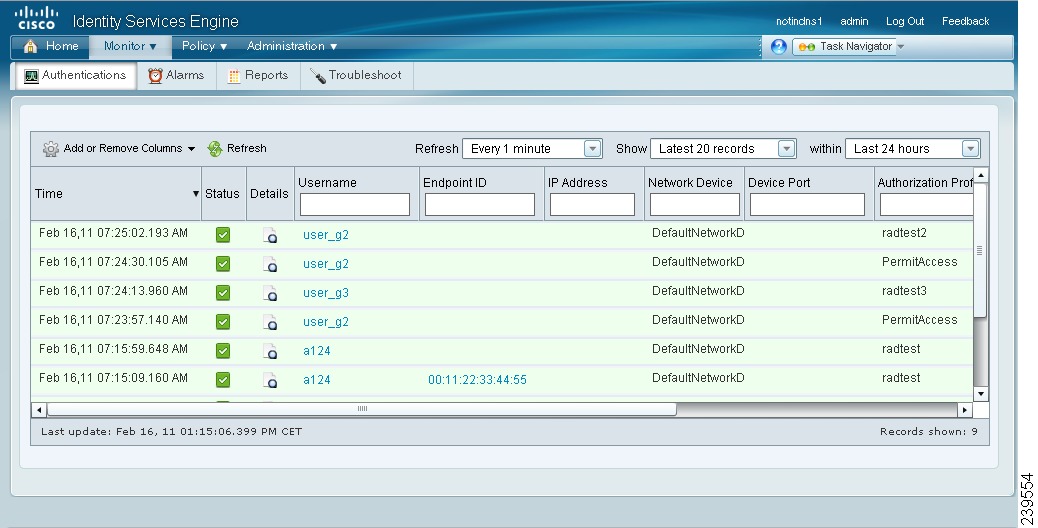The width and height of the screenshot is (1038, 528).
Task: Click the notincins1 hostname text
Action: point(799,21)
